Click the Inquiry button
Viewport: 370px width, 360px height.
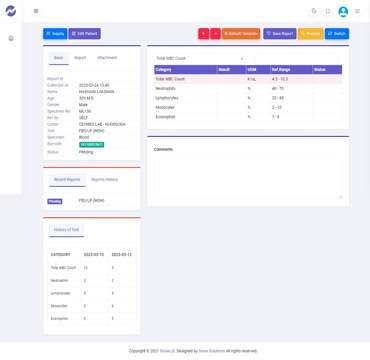(x=55, y=34)
